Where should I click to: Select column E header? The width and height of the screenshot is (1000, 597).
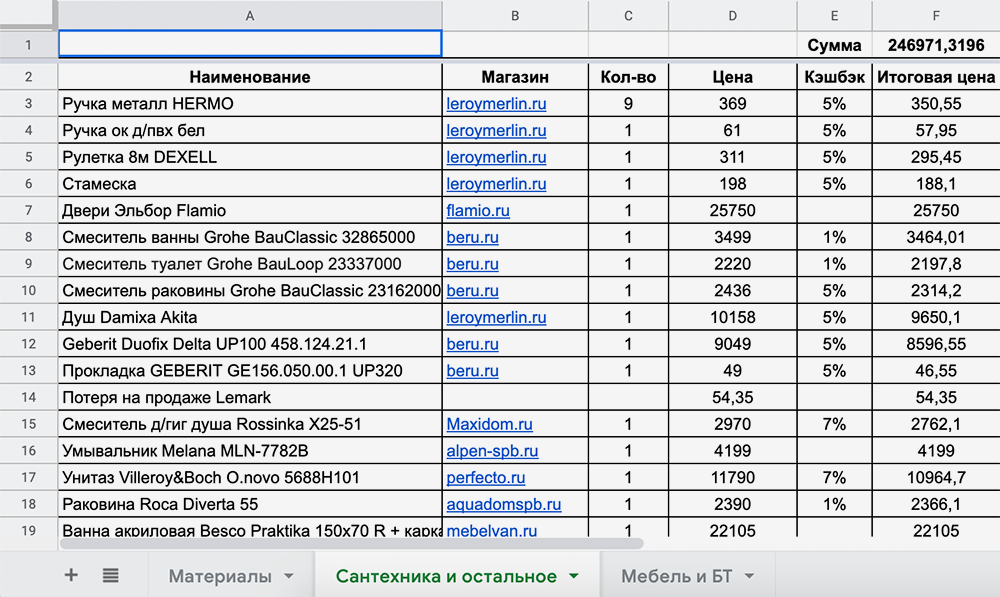(x=834, y=15)
